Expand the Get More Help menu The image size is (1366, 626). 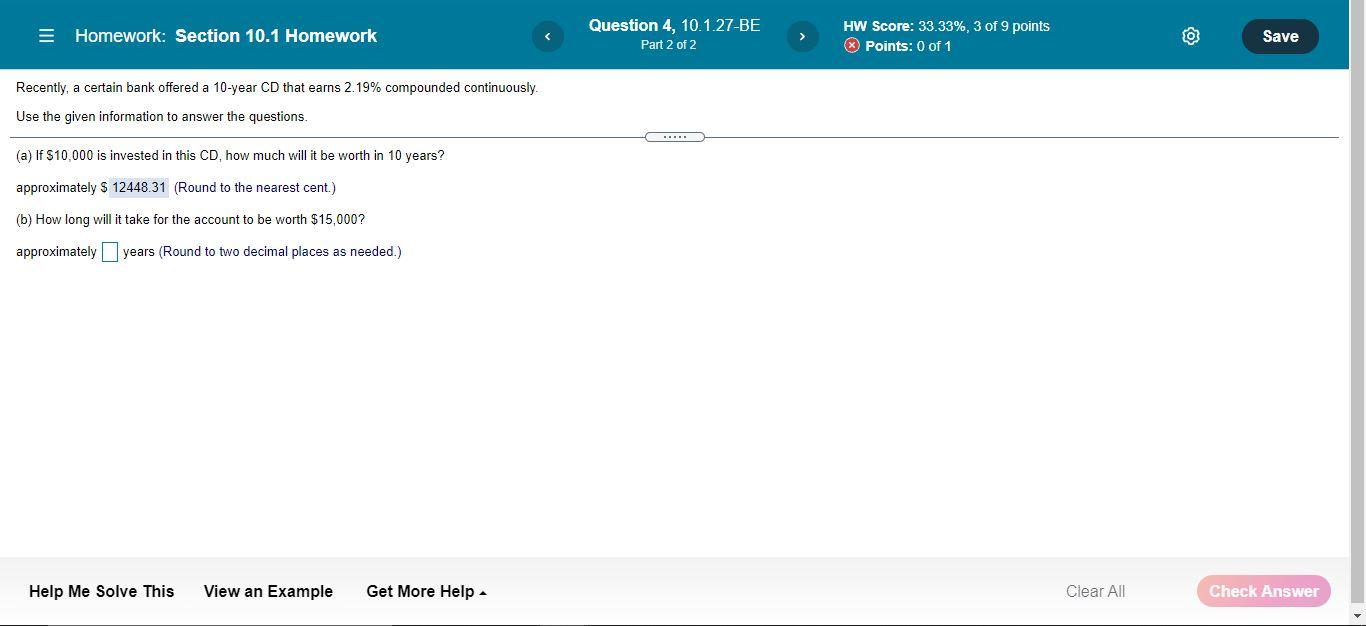coord(420,591)
